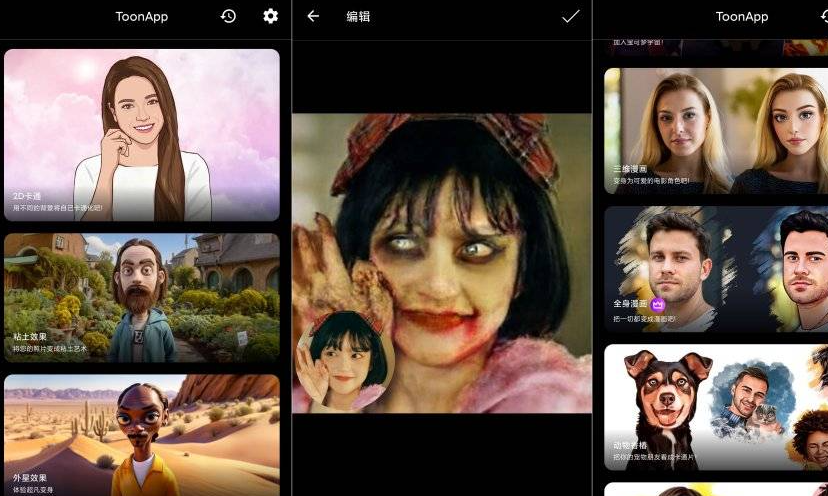Viewport: 828px width, 496px height.
Task: Open the 外星效果 alien effect card
Action: [142, 435]
